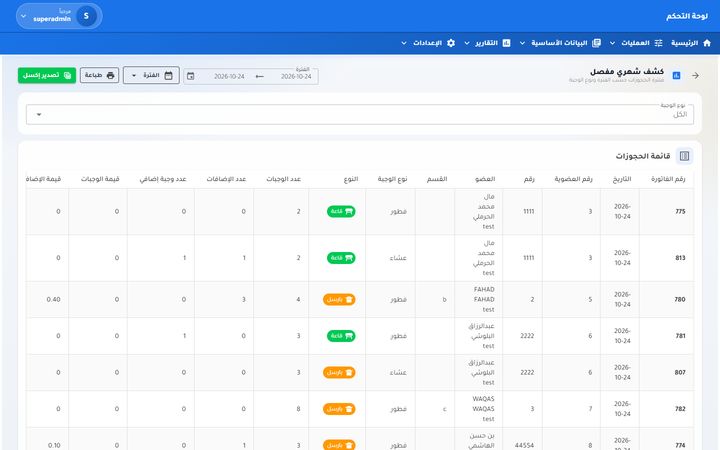Click the العضو column header
This screenshot has width=720, height=450.
(x=485, y=179)
